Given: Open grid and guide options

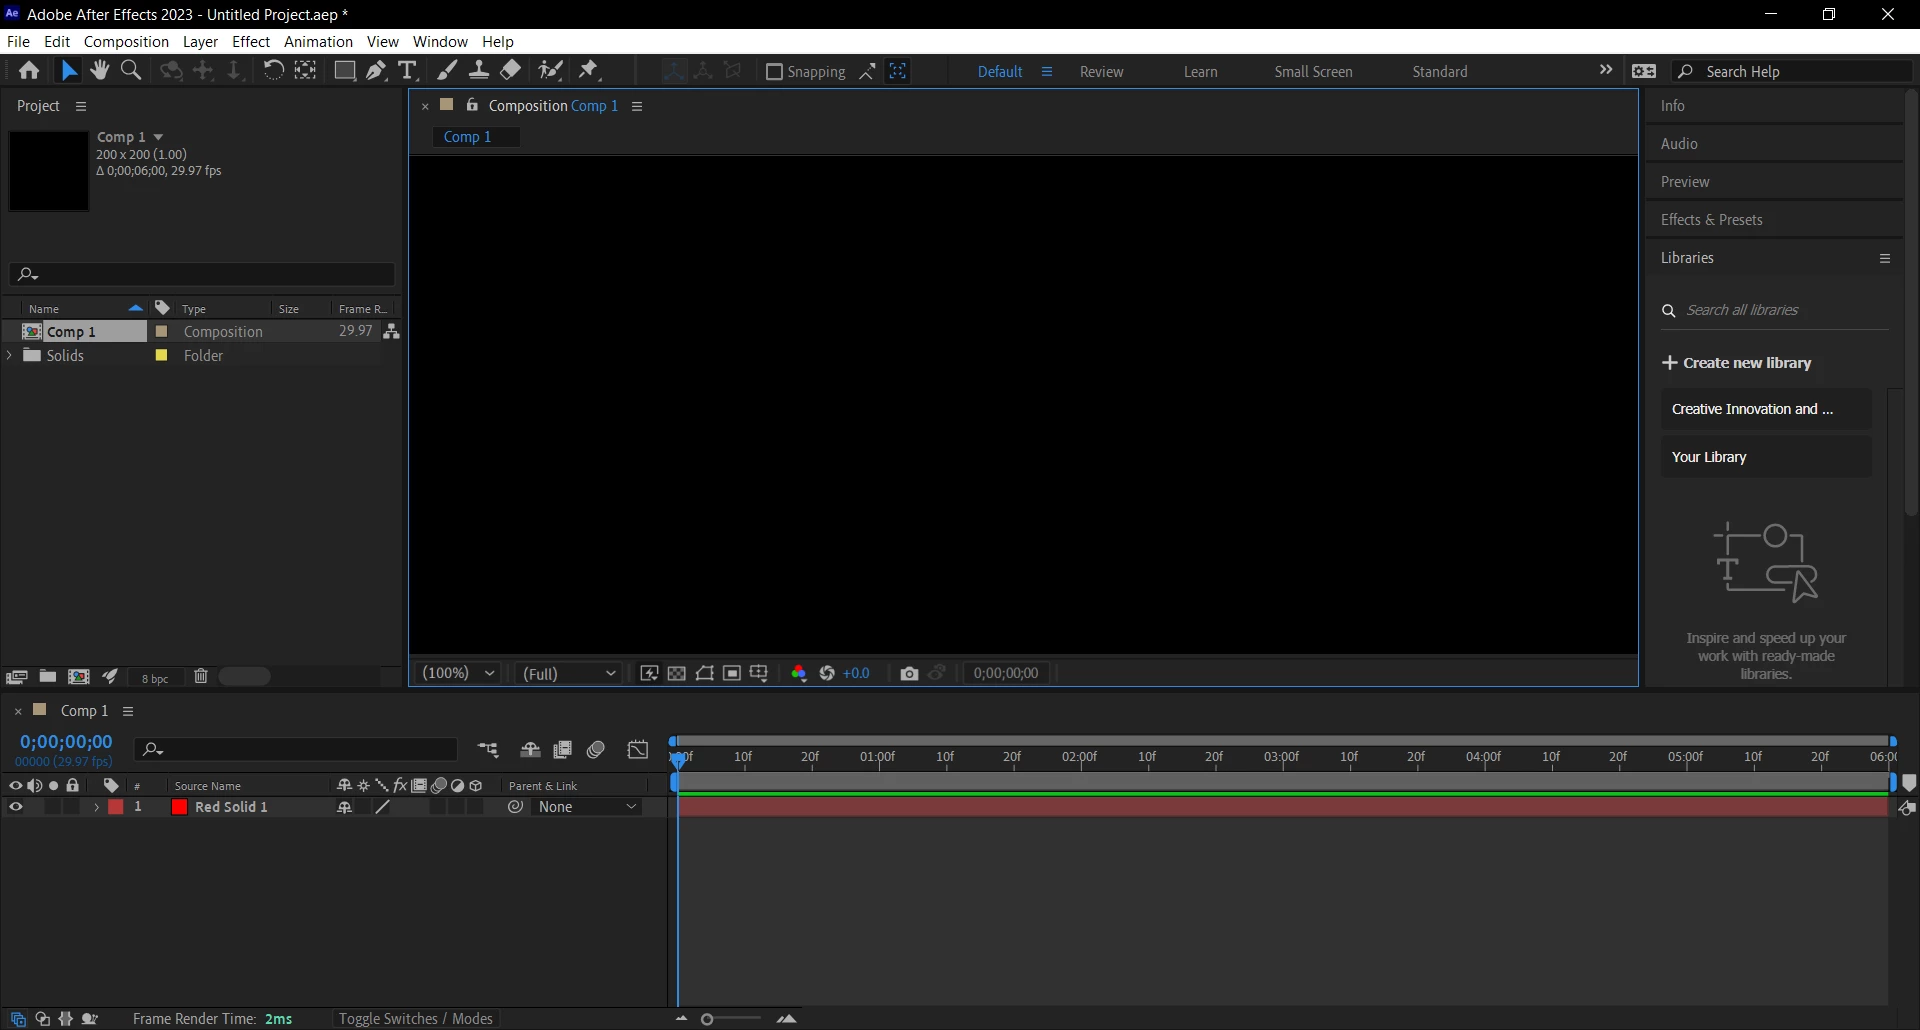Looking at the screenshot, I should pyautogui.click(x=759, y=674).
